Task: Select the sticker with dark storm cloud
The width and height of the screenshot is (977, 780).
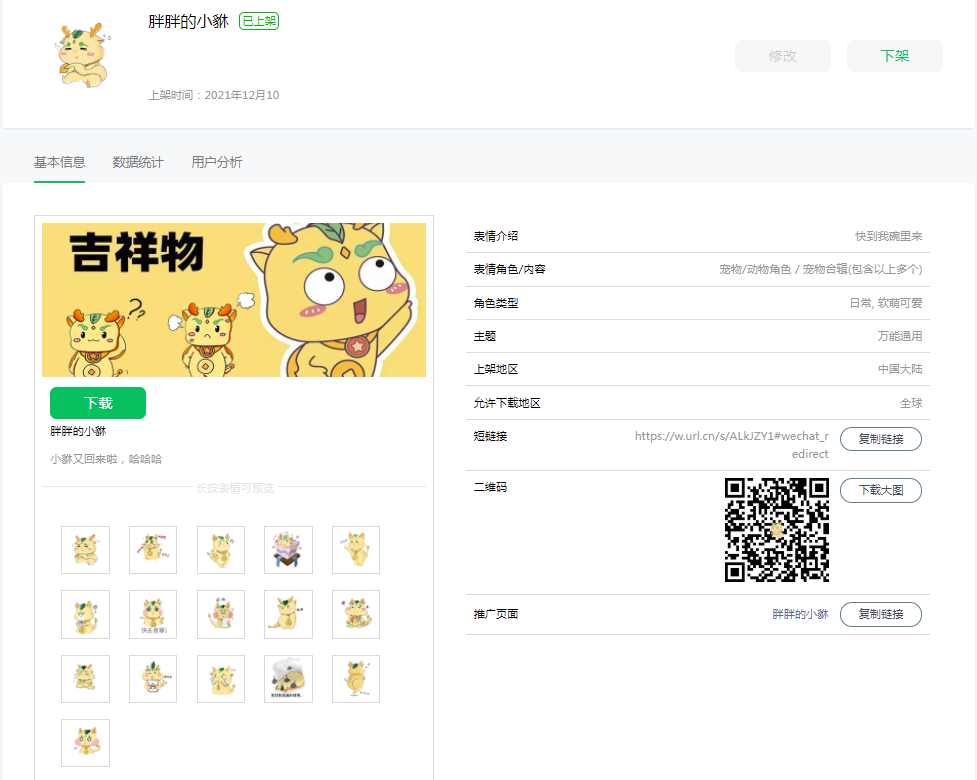Action: click(x=288, y=679)
